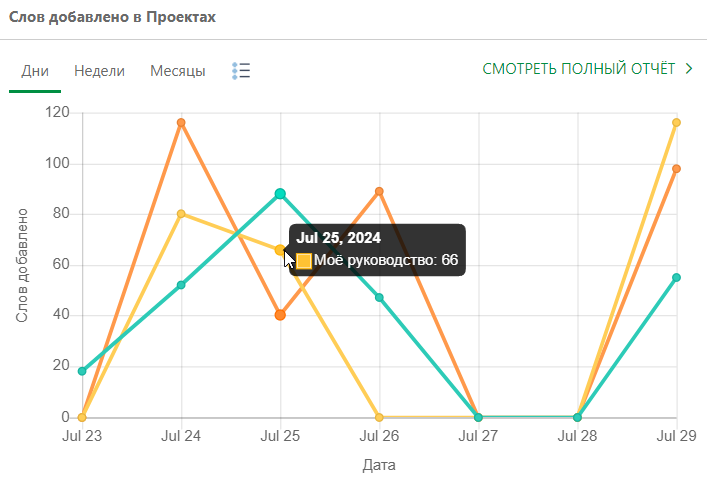Select the orange data point on Jul 25
The height and width of the screenshot is (487, 707).
[280, 315]
